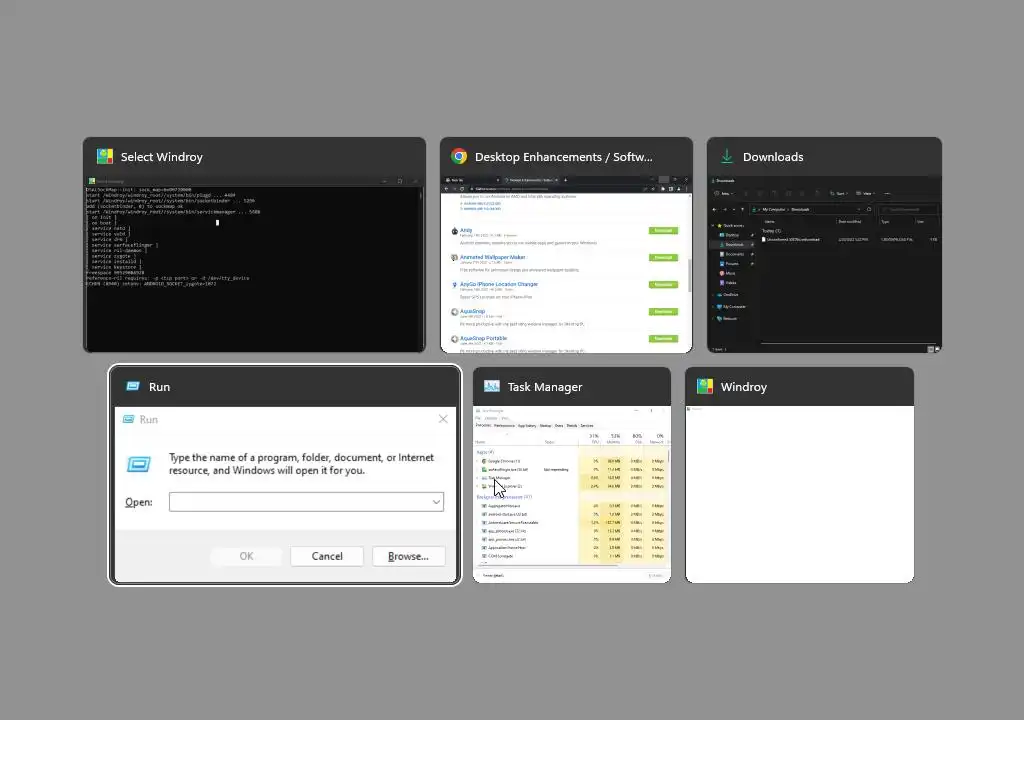Click the green download arrow icon beside Downloads
1024x768 pixels.
tap(727, 156)
